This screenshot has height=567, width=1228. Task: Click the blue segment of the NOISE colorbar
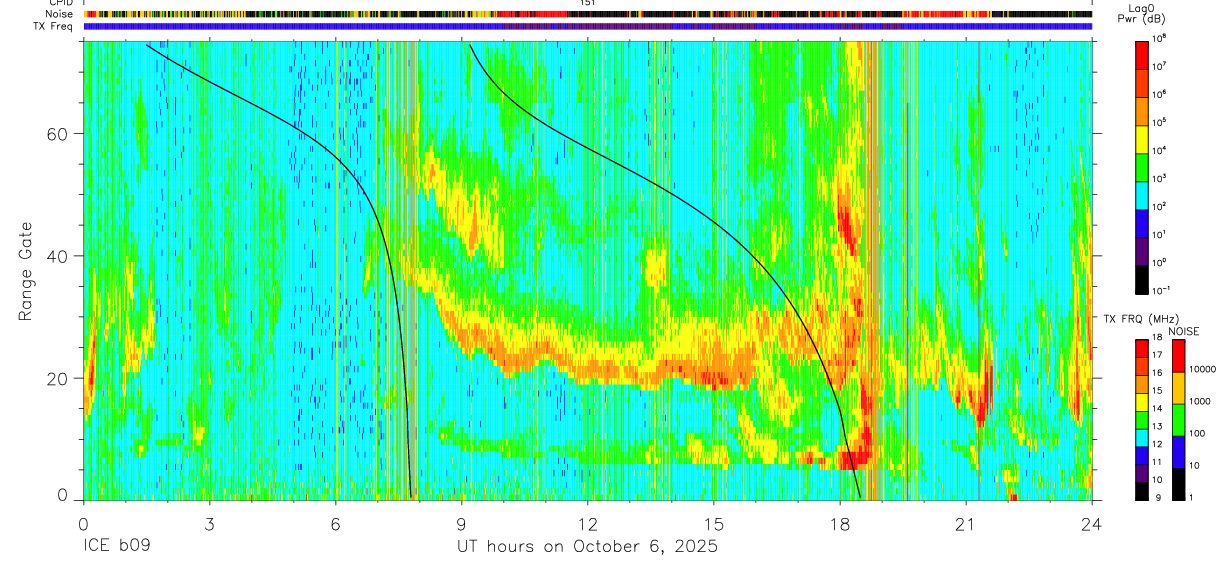click(x=1178, y=452)
